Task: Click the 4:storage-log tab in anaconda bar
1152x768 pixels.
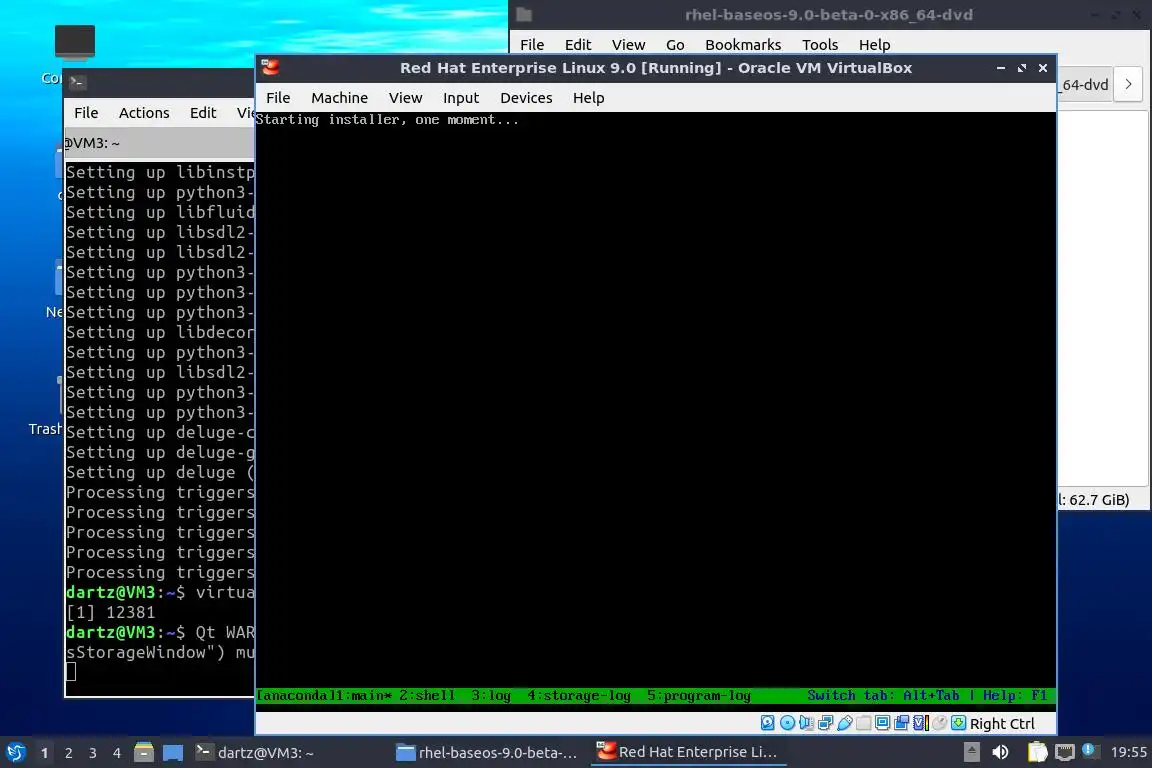Action: 579,695
